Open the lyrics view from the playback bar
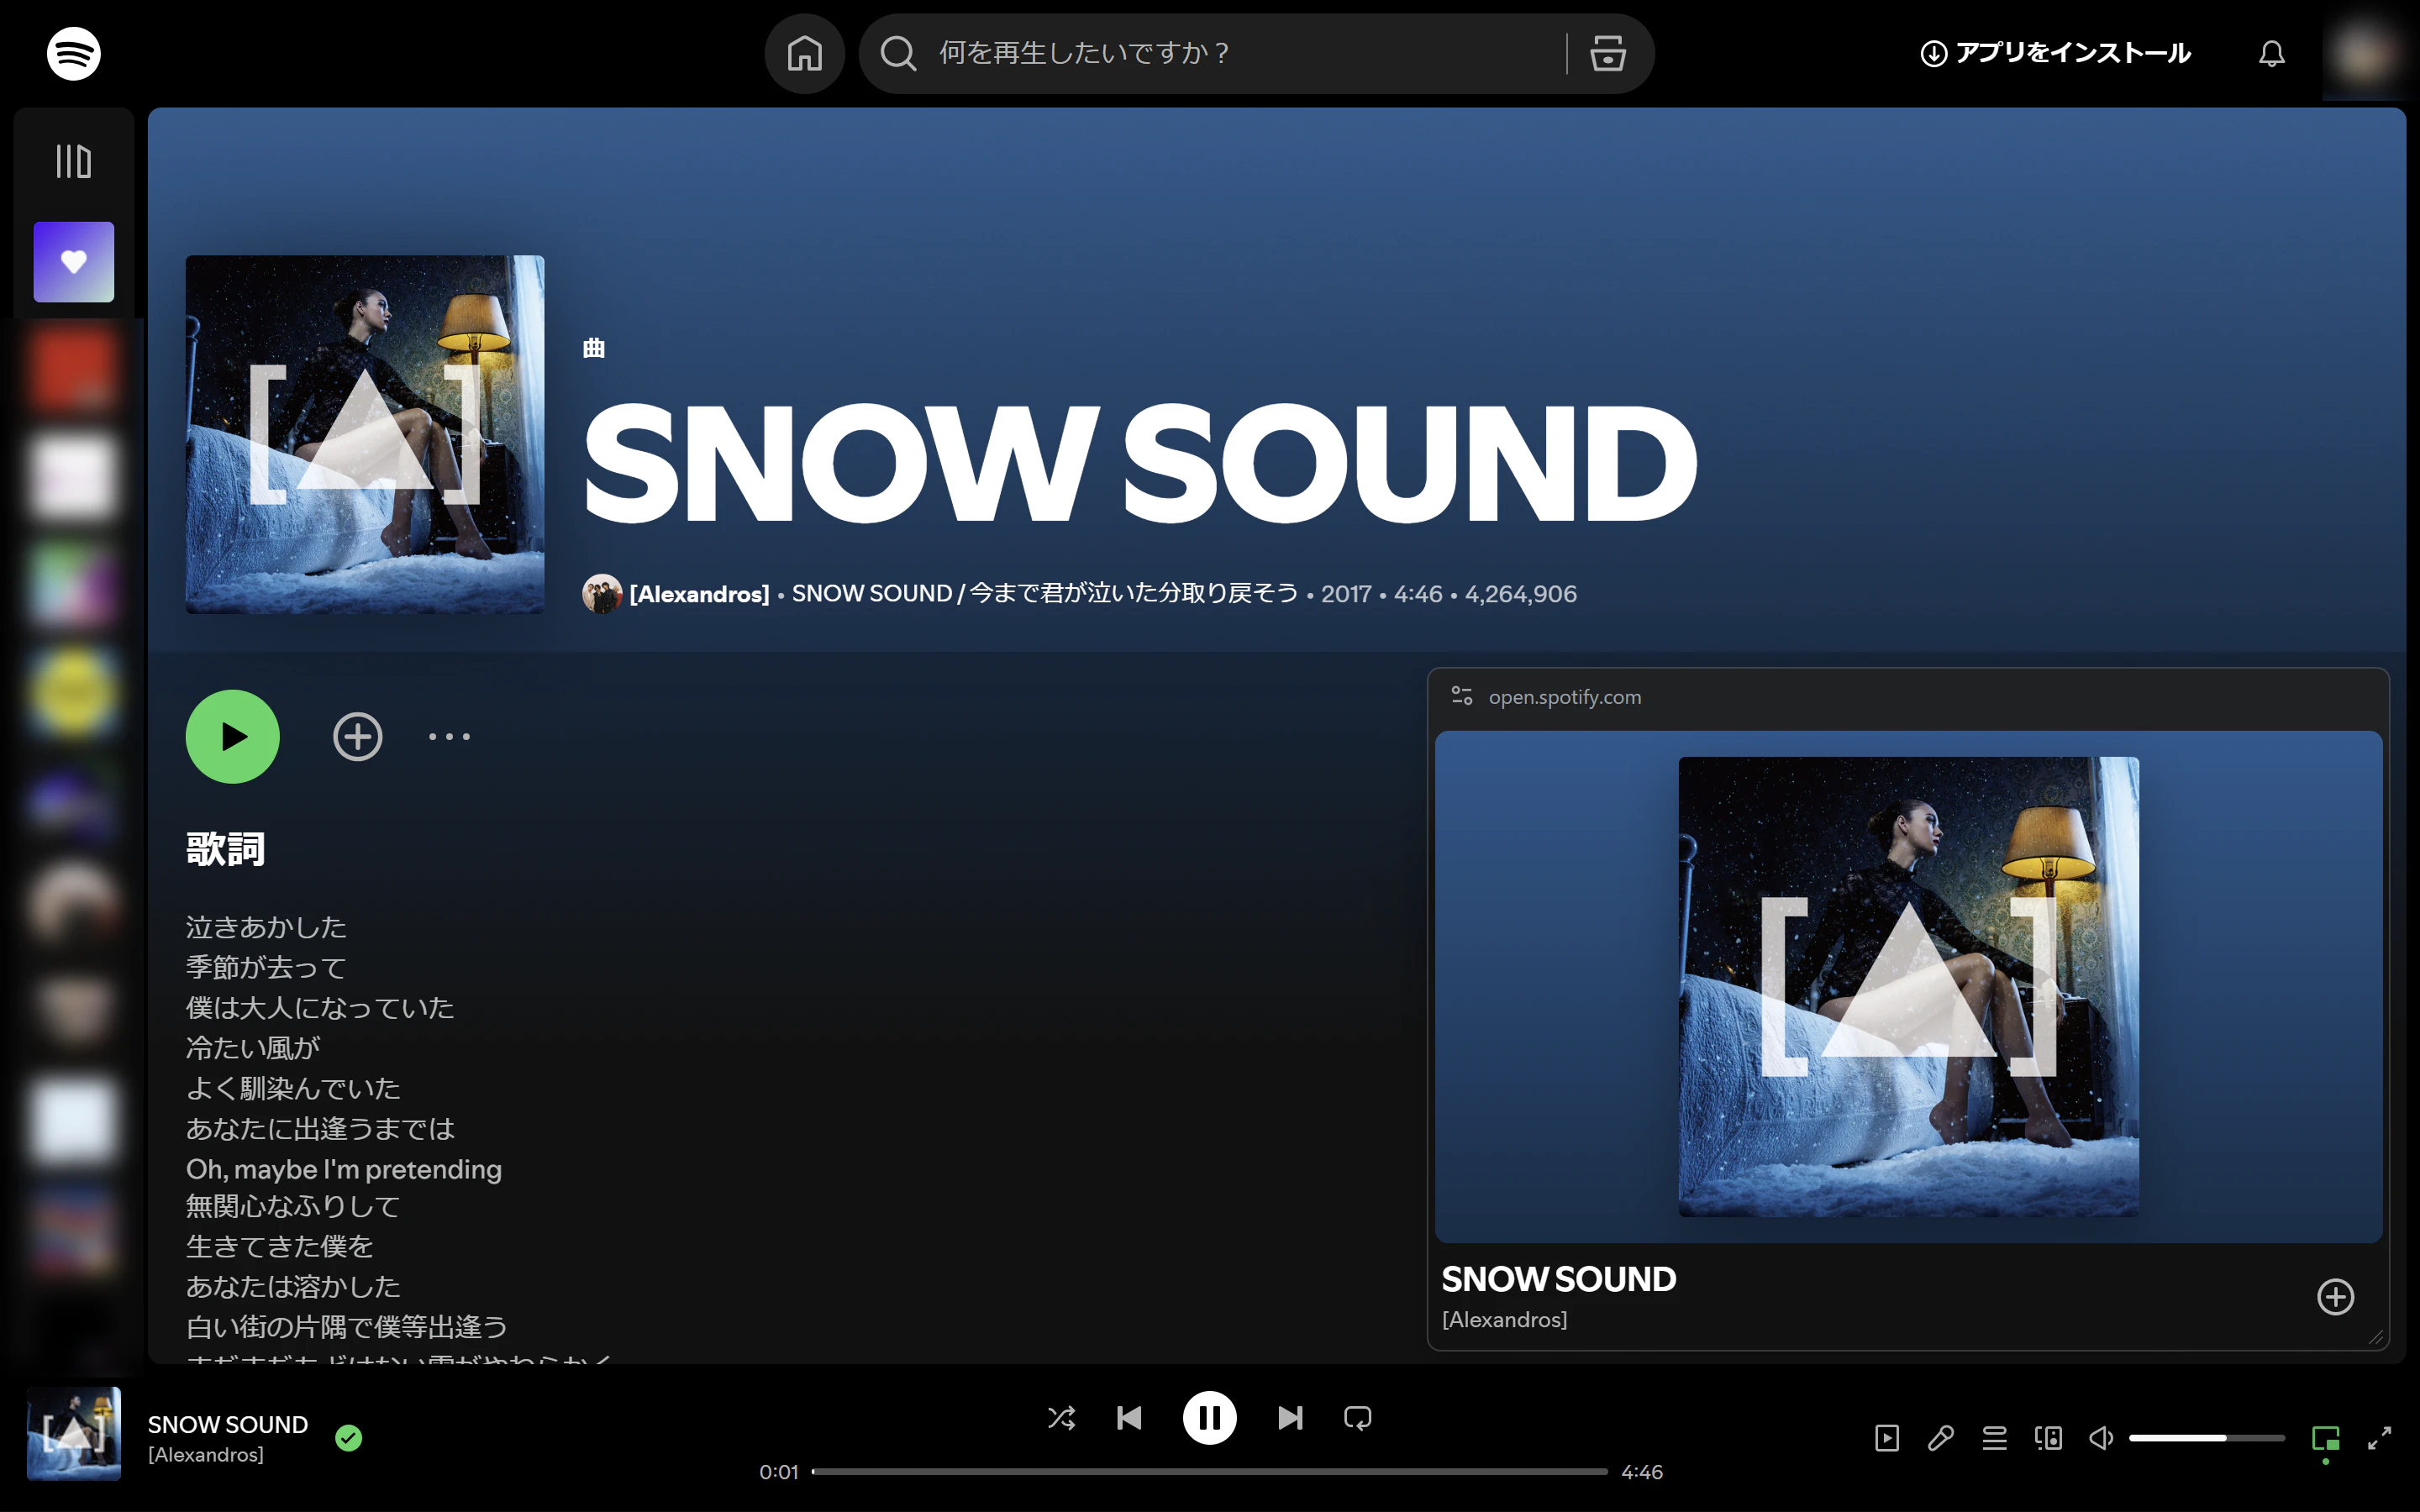The height and width of the screenshot is (1512, 2420). tap(1940, 1437)
